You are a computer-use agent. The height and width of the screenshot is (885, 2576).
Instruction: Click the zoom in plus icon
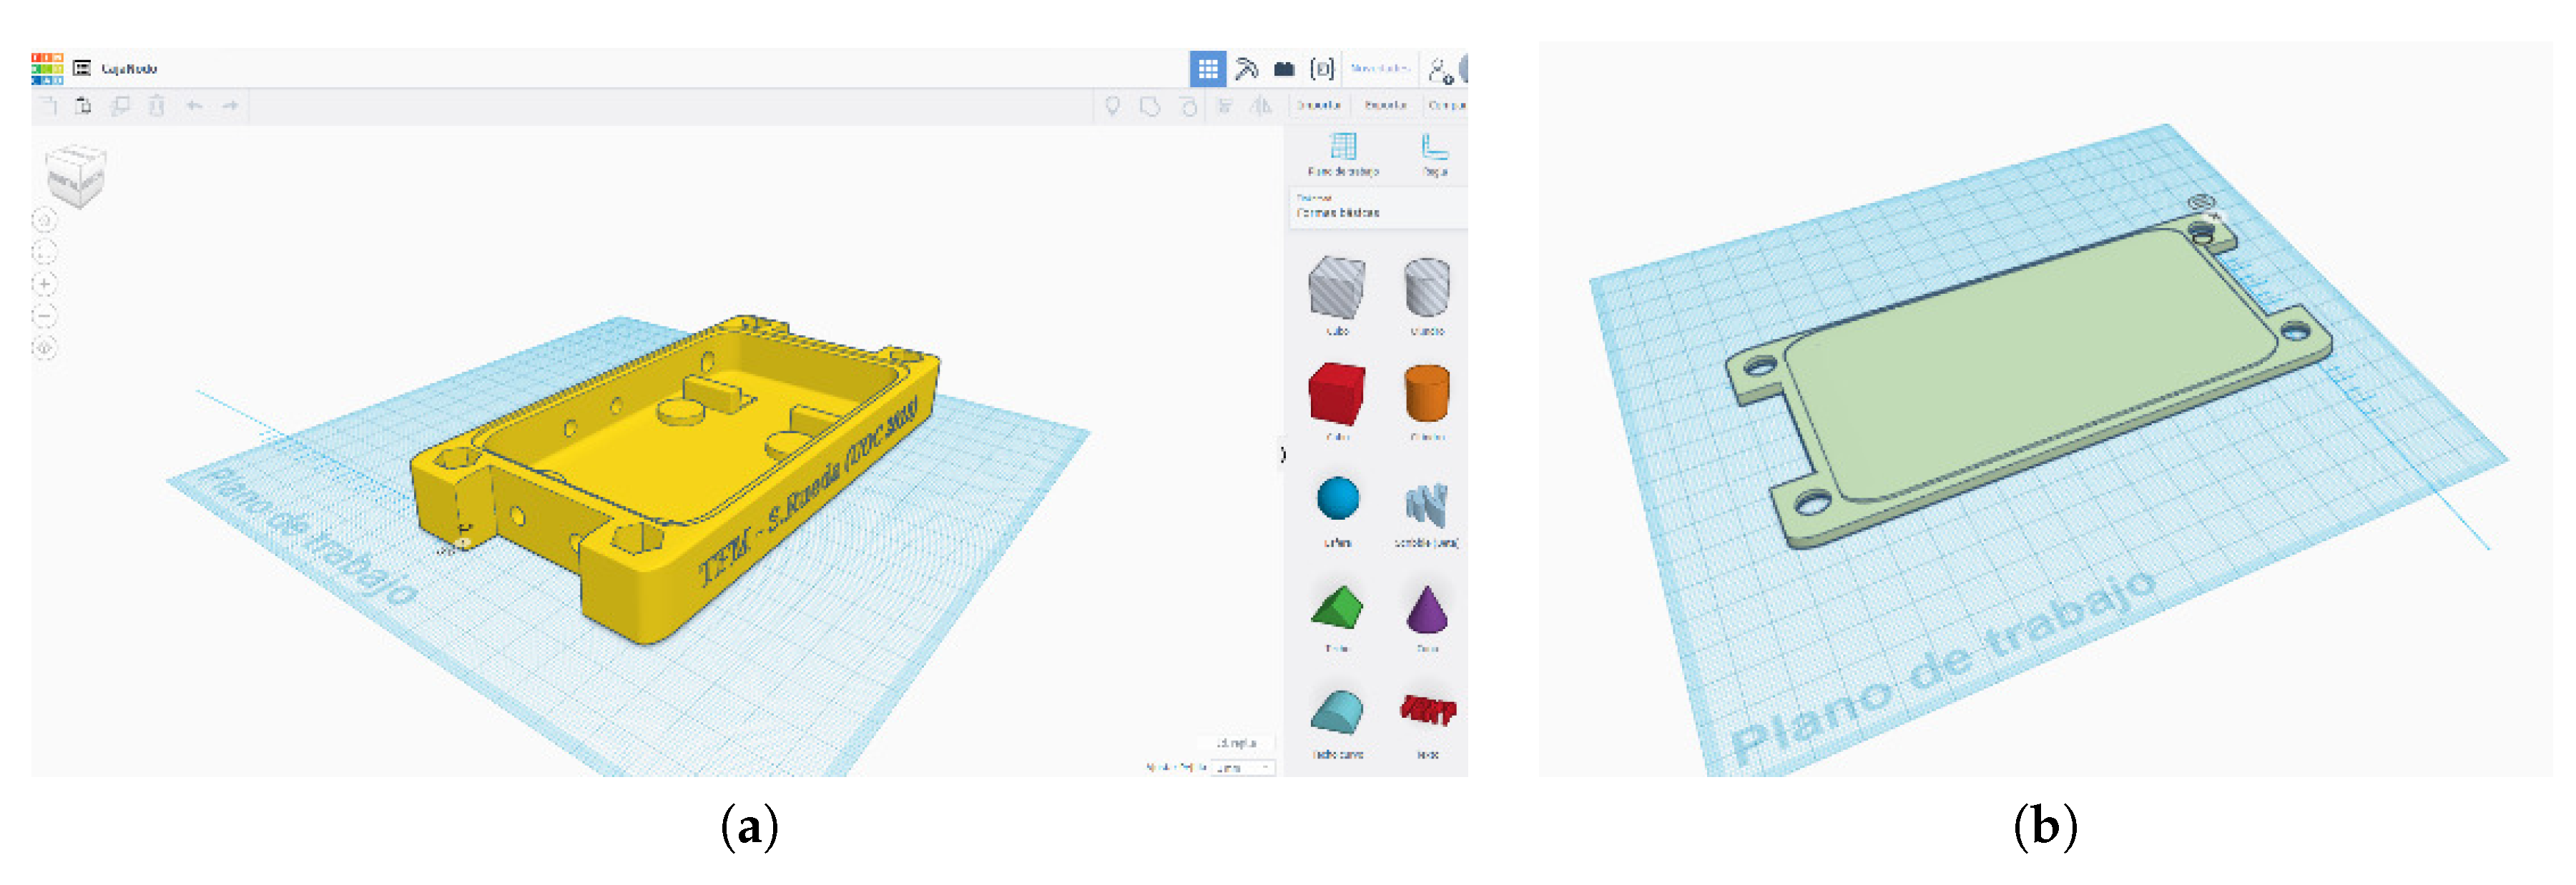tap(44, 284)
